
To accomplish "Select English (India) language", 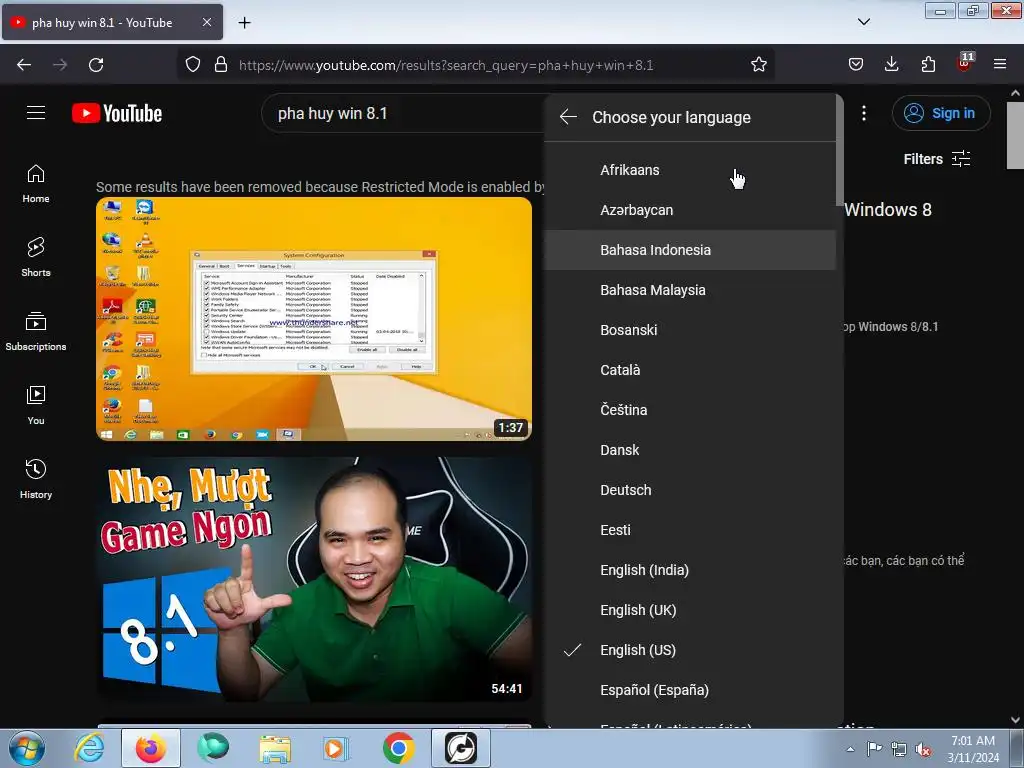I will coord(690,570).
